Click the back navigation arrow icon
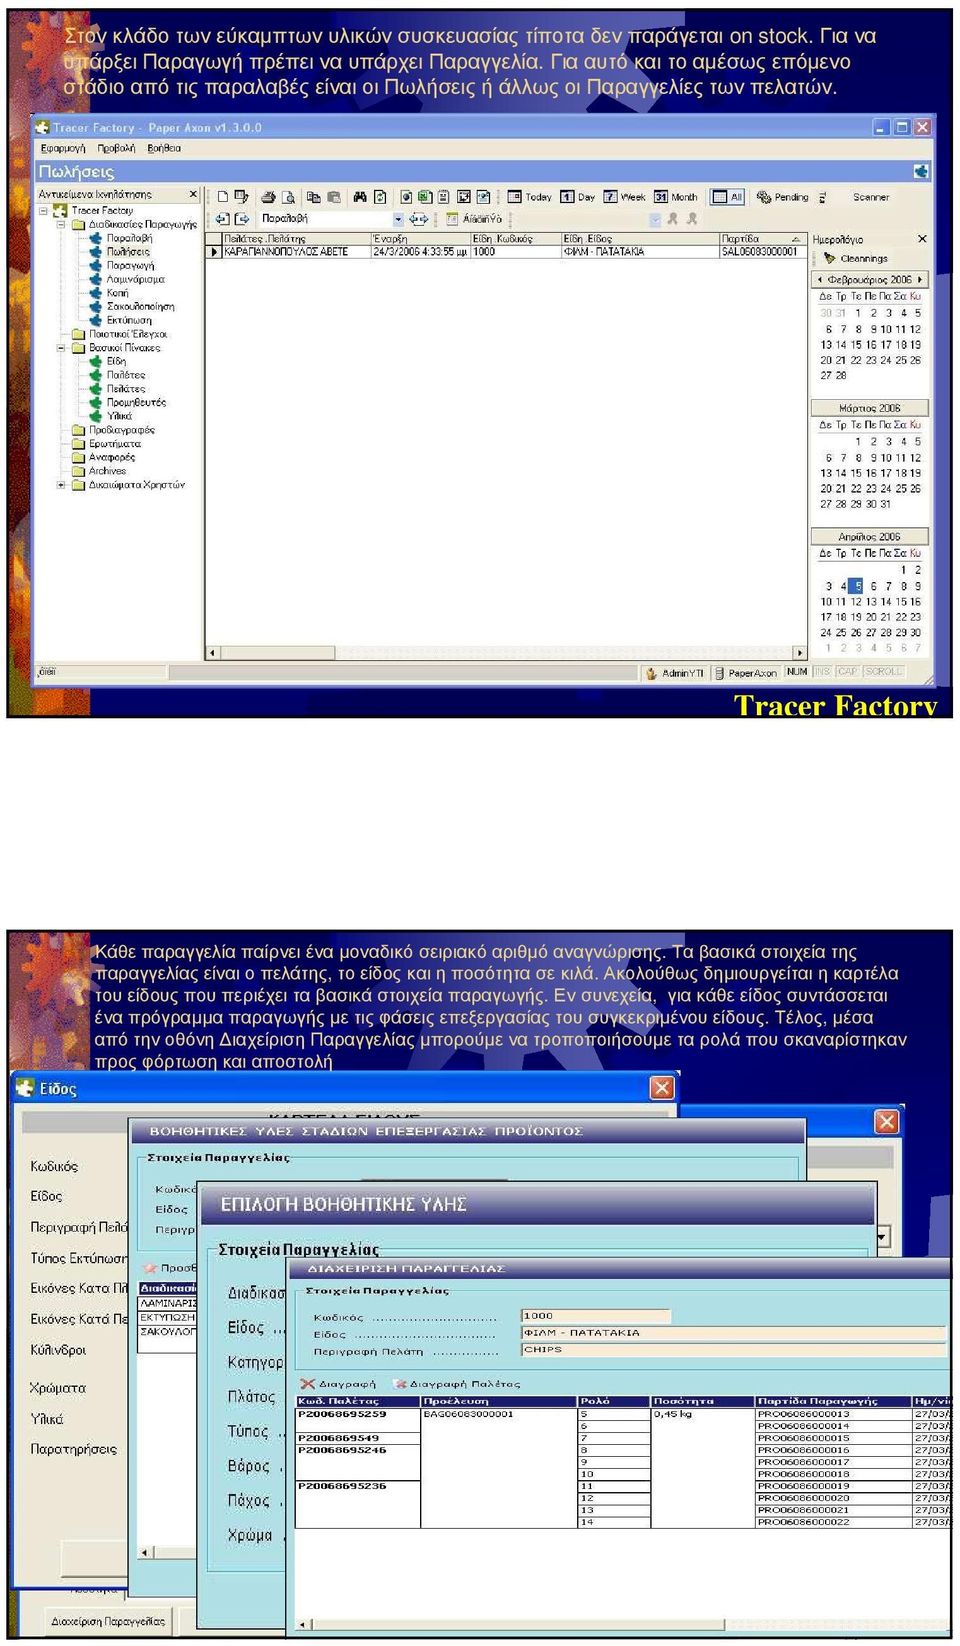 [222, 219]
